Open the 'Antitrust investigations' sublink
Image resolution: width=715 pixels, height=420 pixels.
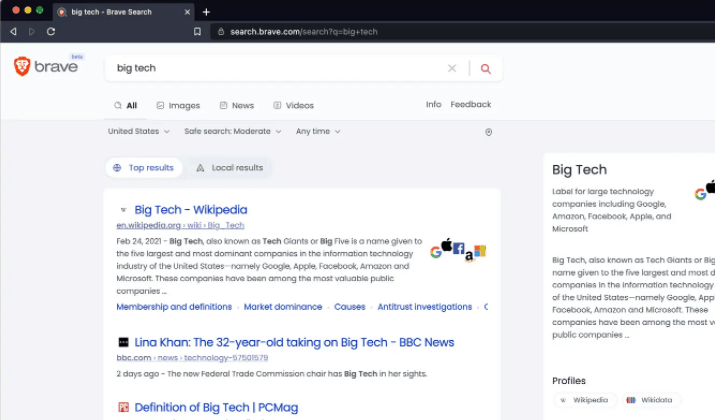tap(425, 307)
